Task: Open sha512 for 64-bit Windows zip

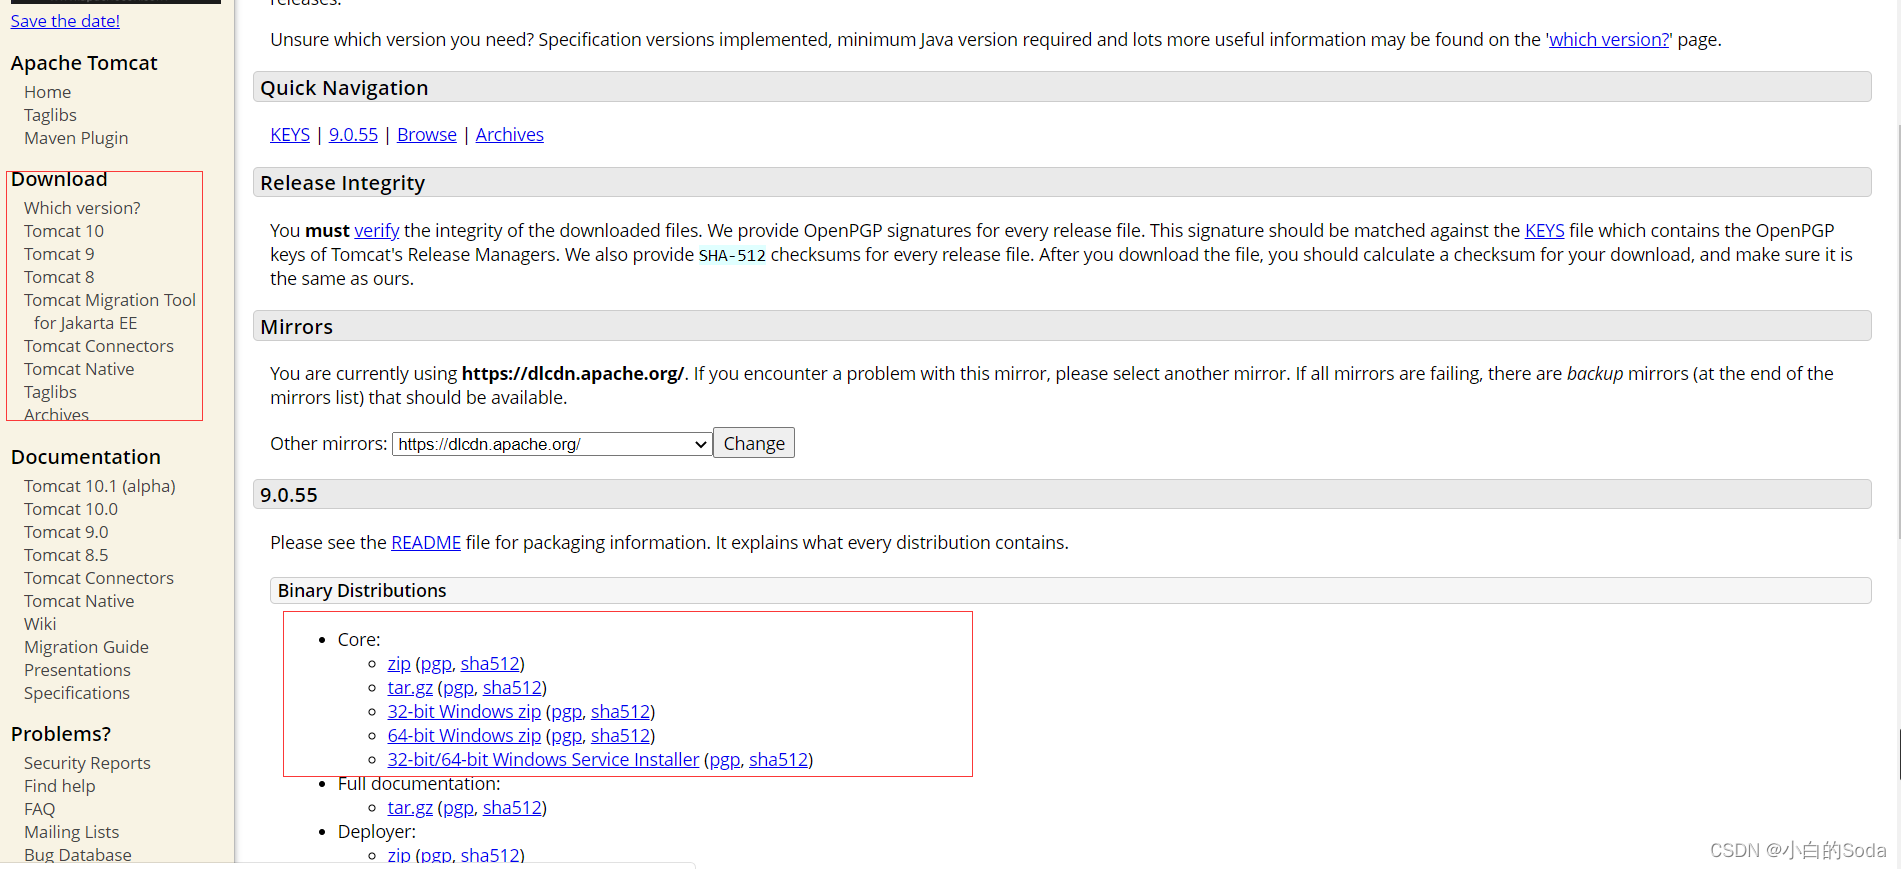Action: coord(620,736)
